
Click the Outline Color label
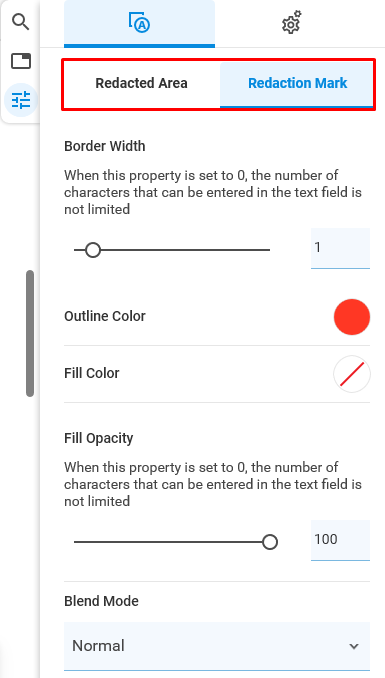(x=105, y=316)
